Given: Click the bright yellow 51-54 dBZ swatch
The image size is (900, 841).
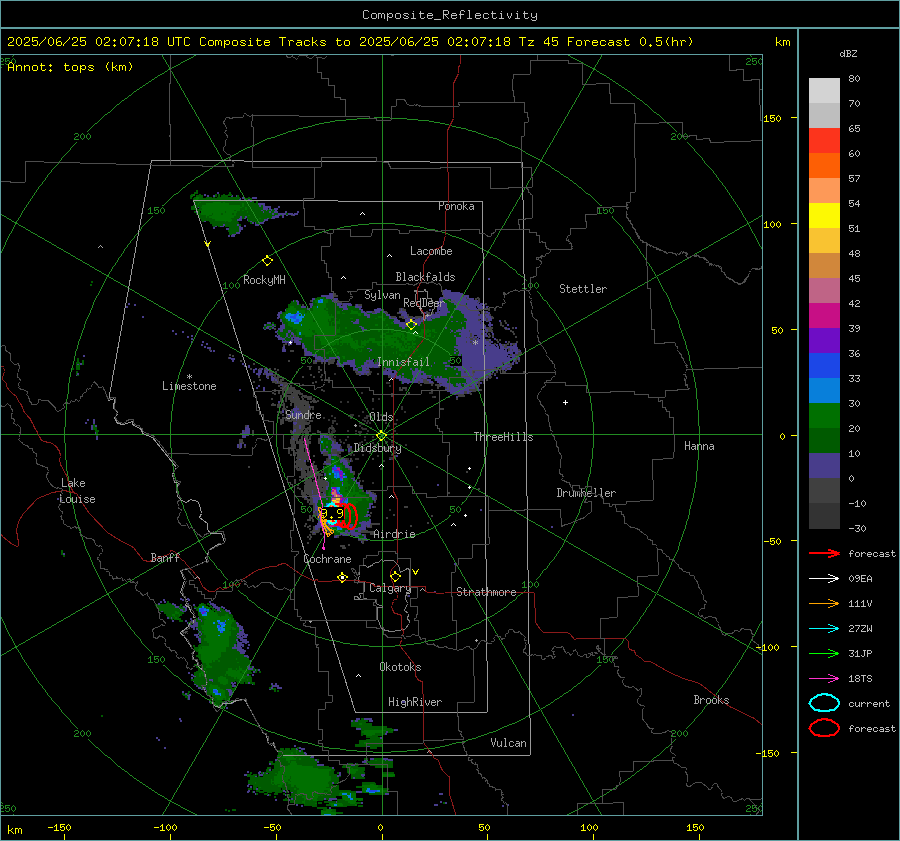Looking at the screenshot, I should (824, 216).
